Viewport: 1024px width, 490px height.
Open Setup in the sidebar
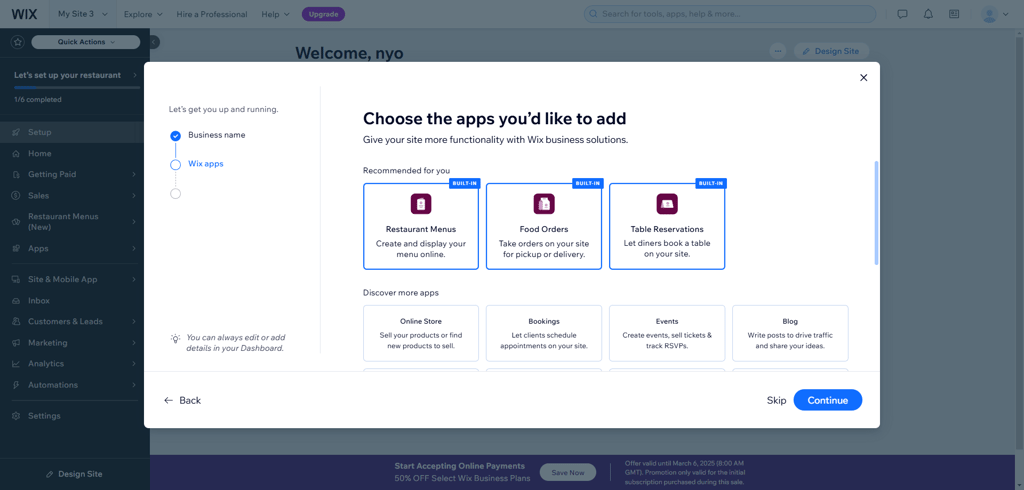(72, 132)
